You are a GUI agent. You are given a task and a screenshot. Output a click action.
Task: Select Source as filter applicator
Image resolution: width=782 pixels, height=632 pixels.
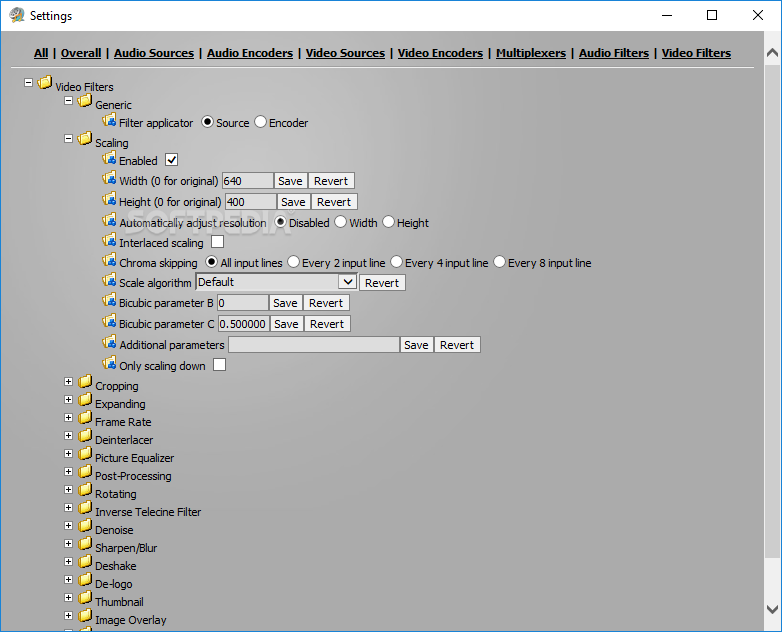[207, 122]
